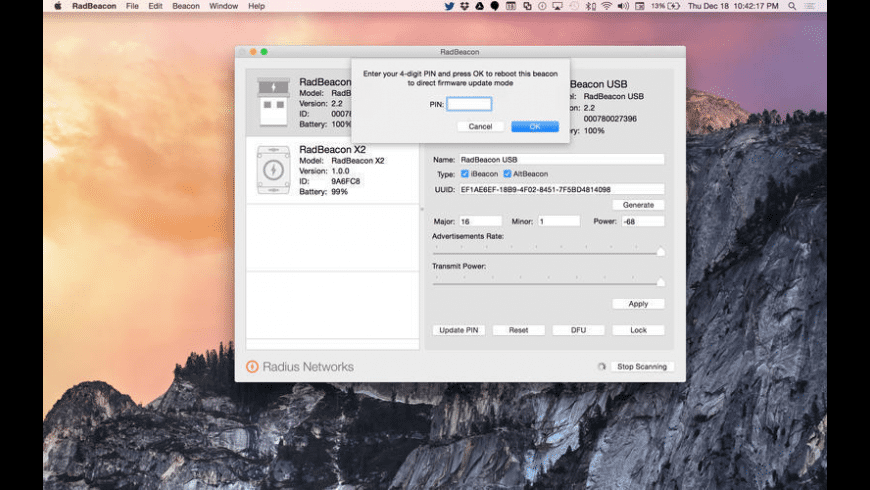
Task: Open the Window menu
Action: pos(224,6)
